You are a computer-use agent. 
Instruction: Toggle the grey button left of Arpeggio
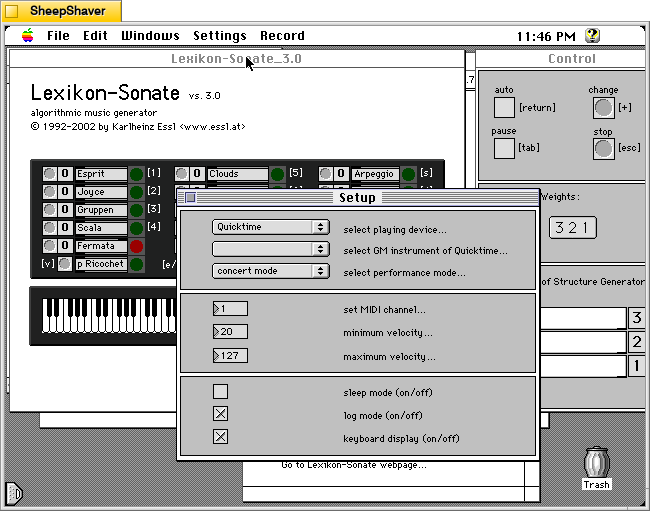point(325,174)
